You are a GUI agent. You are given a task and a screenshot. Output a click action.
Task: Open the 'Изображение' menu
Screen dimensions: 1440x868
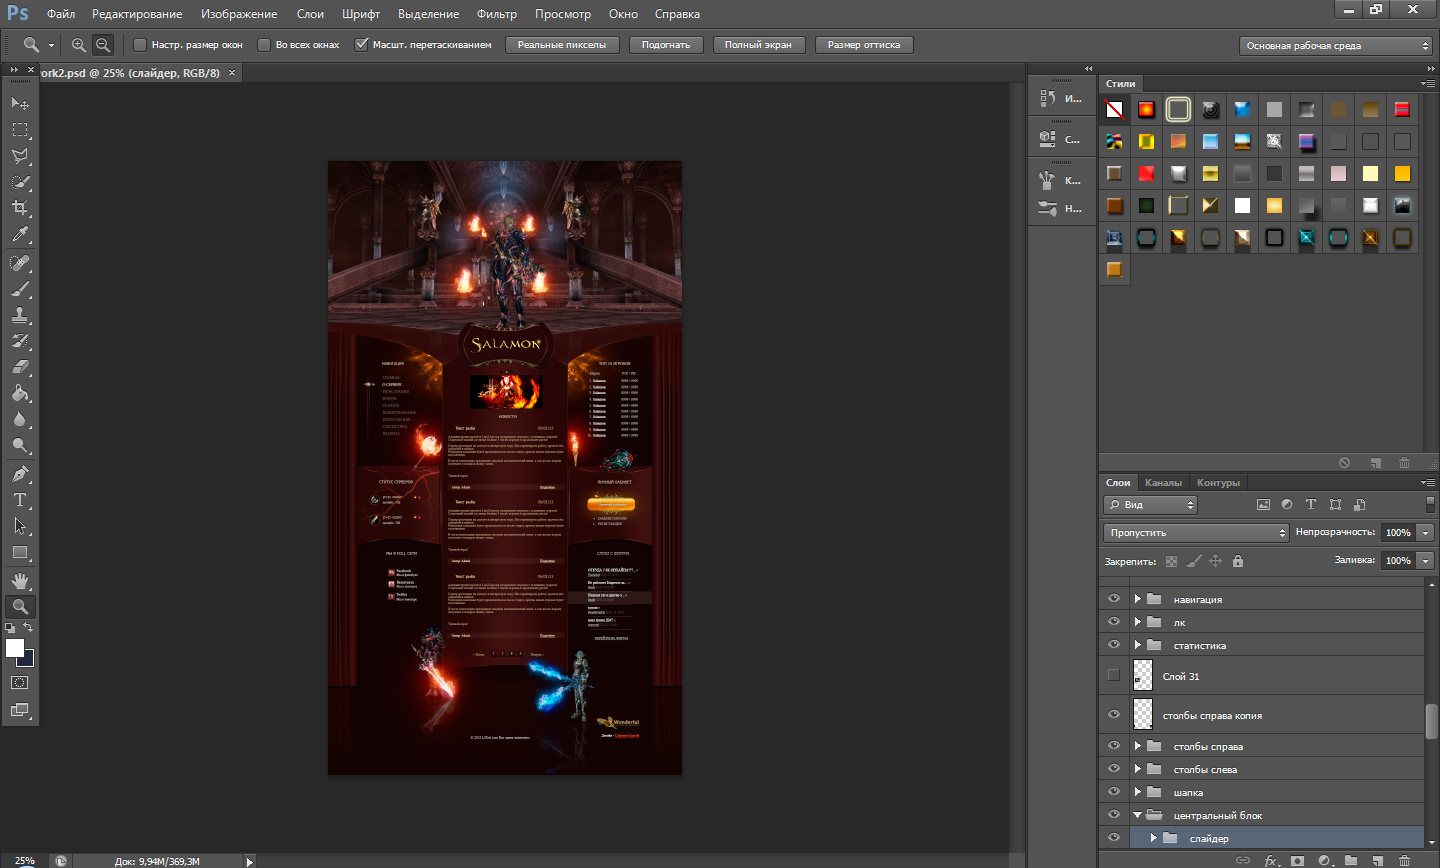(x=239, y=14)
